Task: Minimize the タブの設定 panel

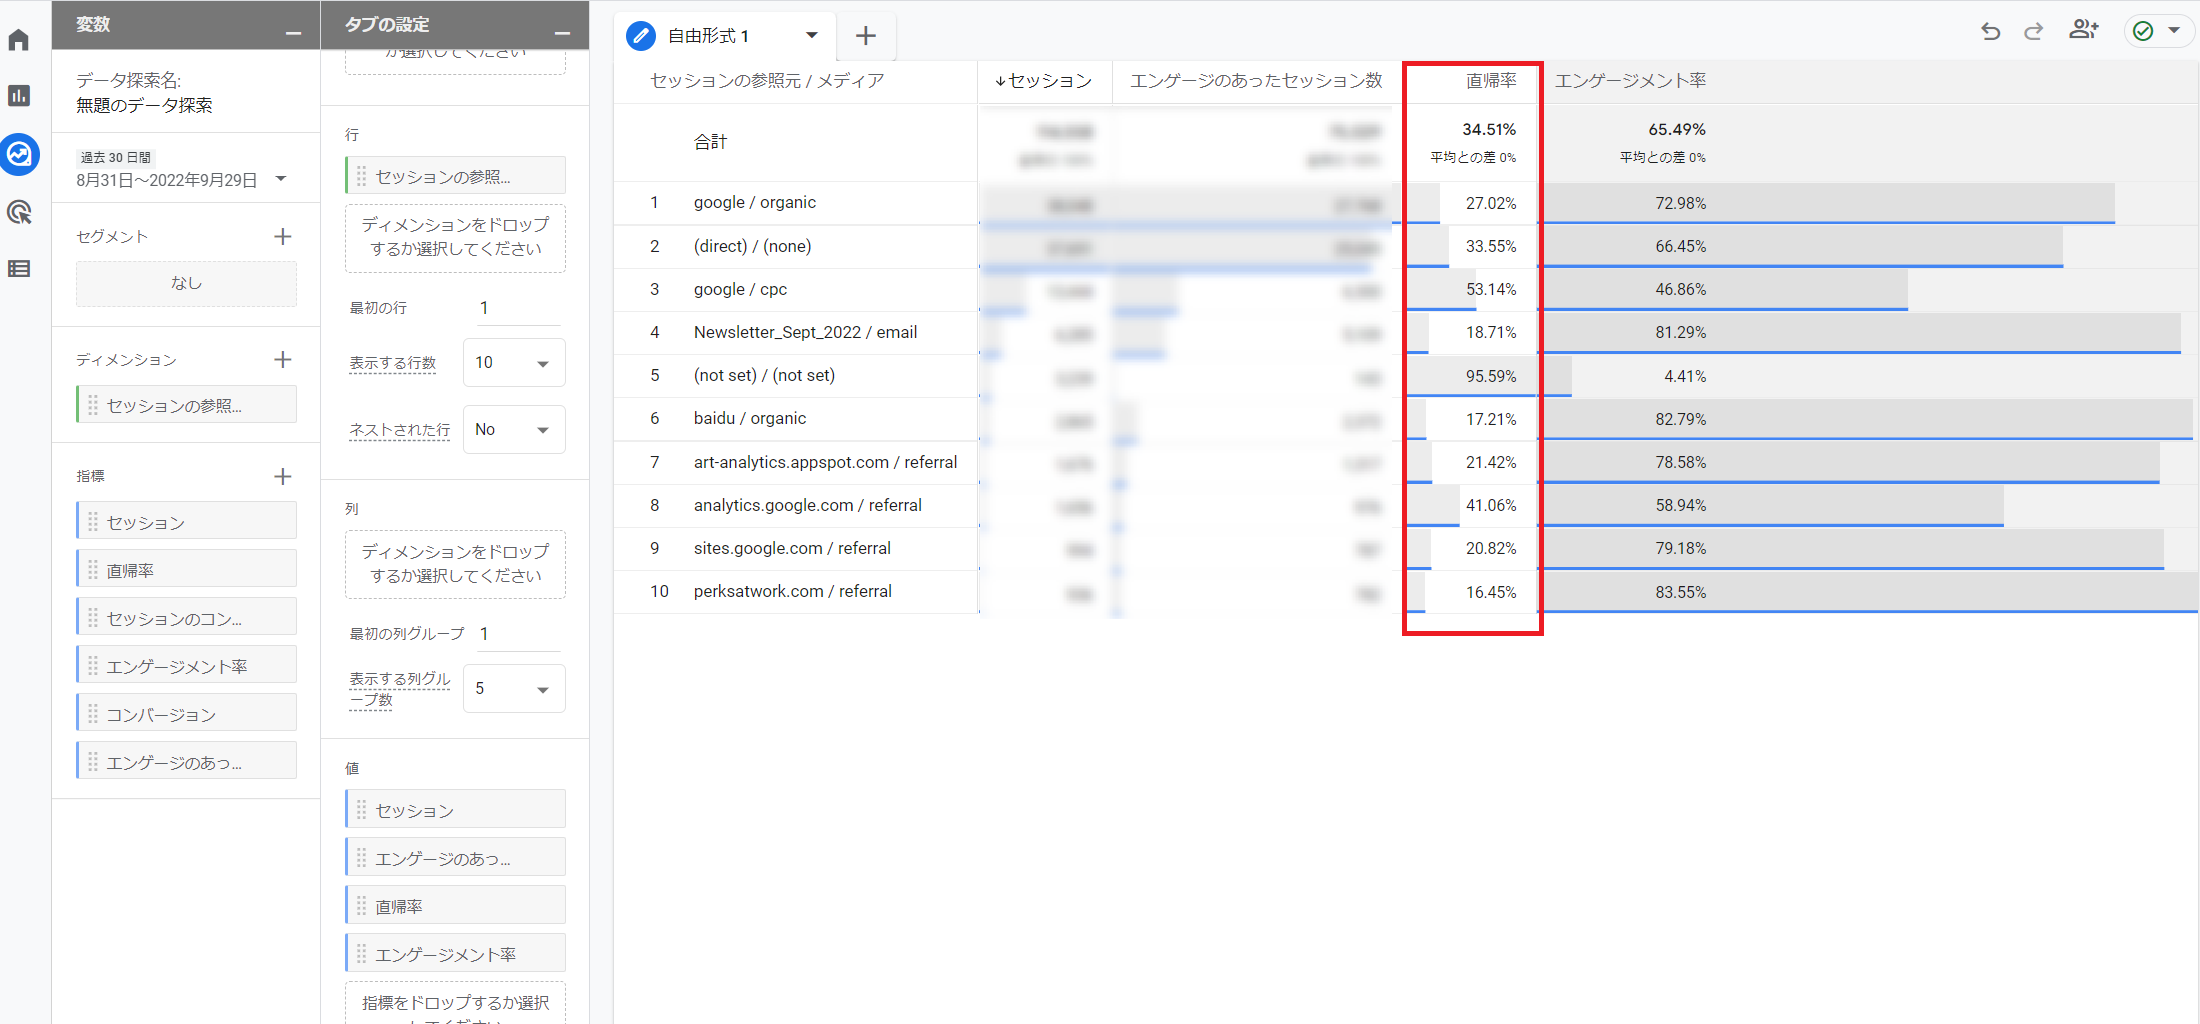Action: coord(562,33)
